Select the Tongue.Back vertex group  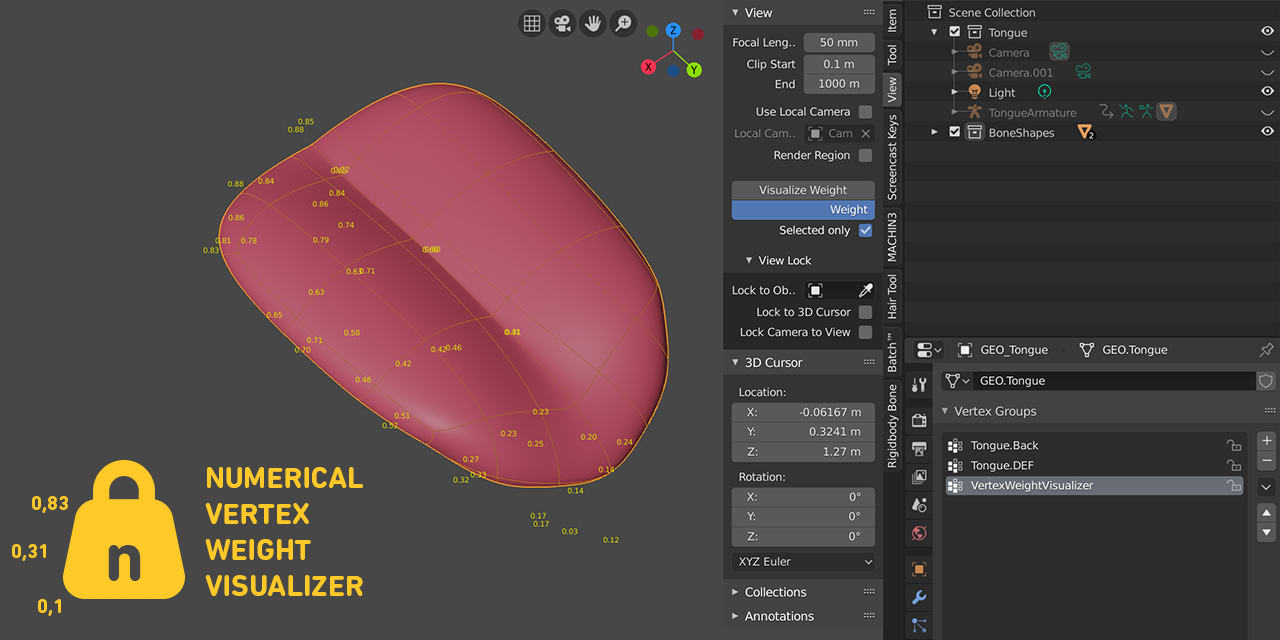point(1004,446)
